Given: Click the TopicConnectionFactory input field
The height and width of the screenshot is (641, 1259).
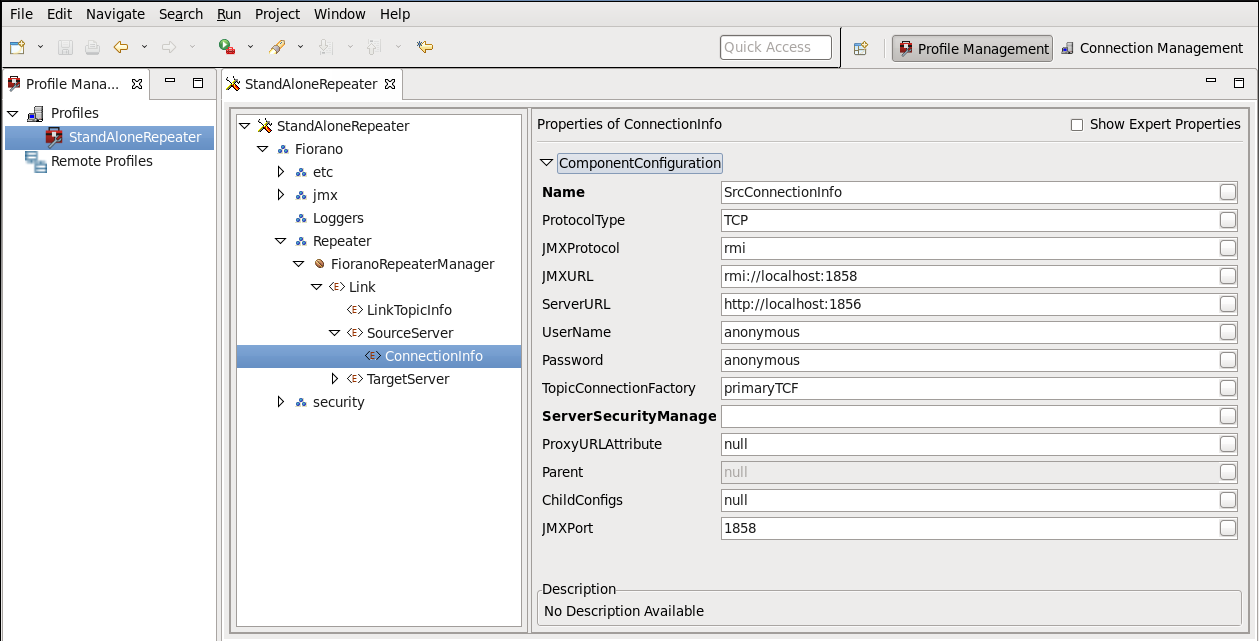Looking at the screenshot, I should point(968,388).
